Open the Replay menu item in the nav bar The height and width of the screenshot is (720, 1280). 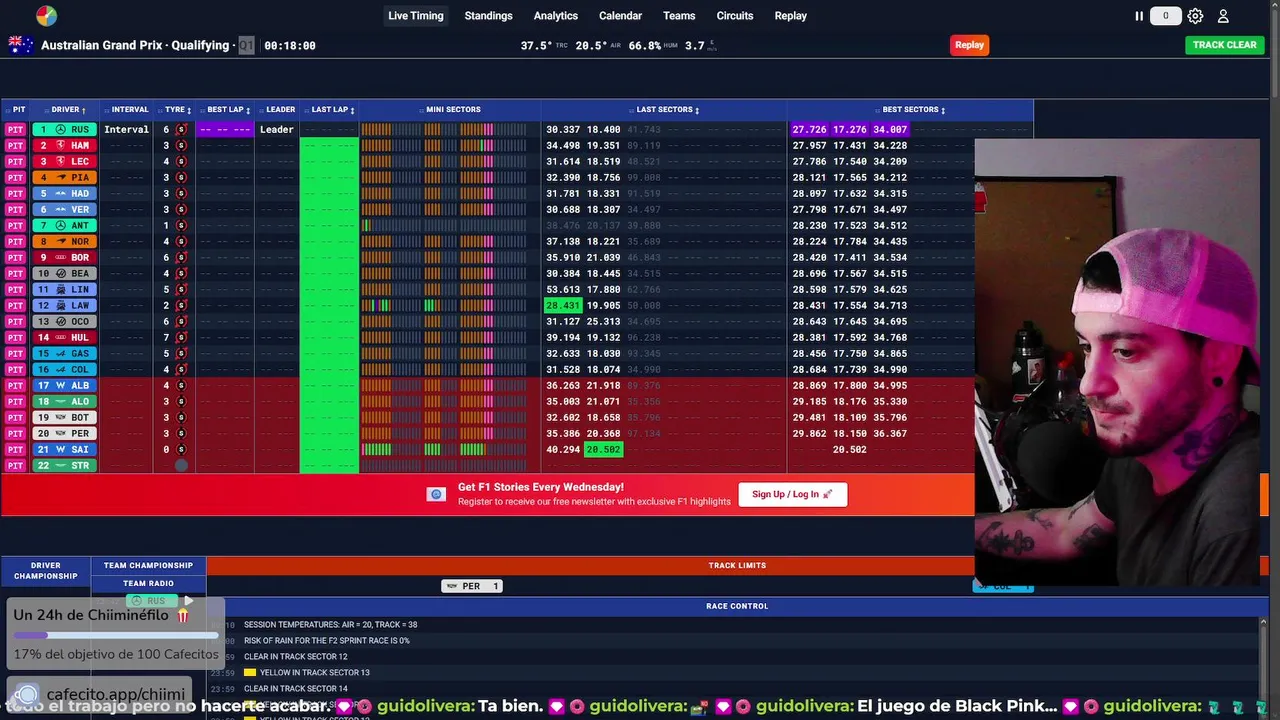pyautogui.click(x=790, y=16)
